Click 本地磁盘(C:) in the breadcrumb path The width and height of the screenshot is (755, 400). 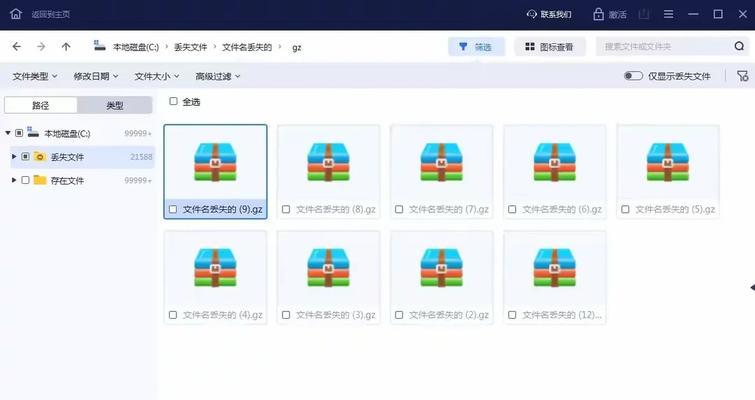coord(136,47)
